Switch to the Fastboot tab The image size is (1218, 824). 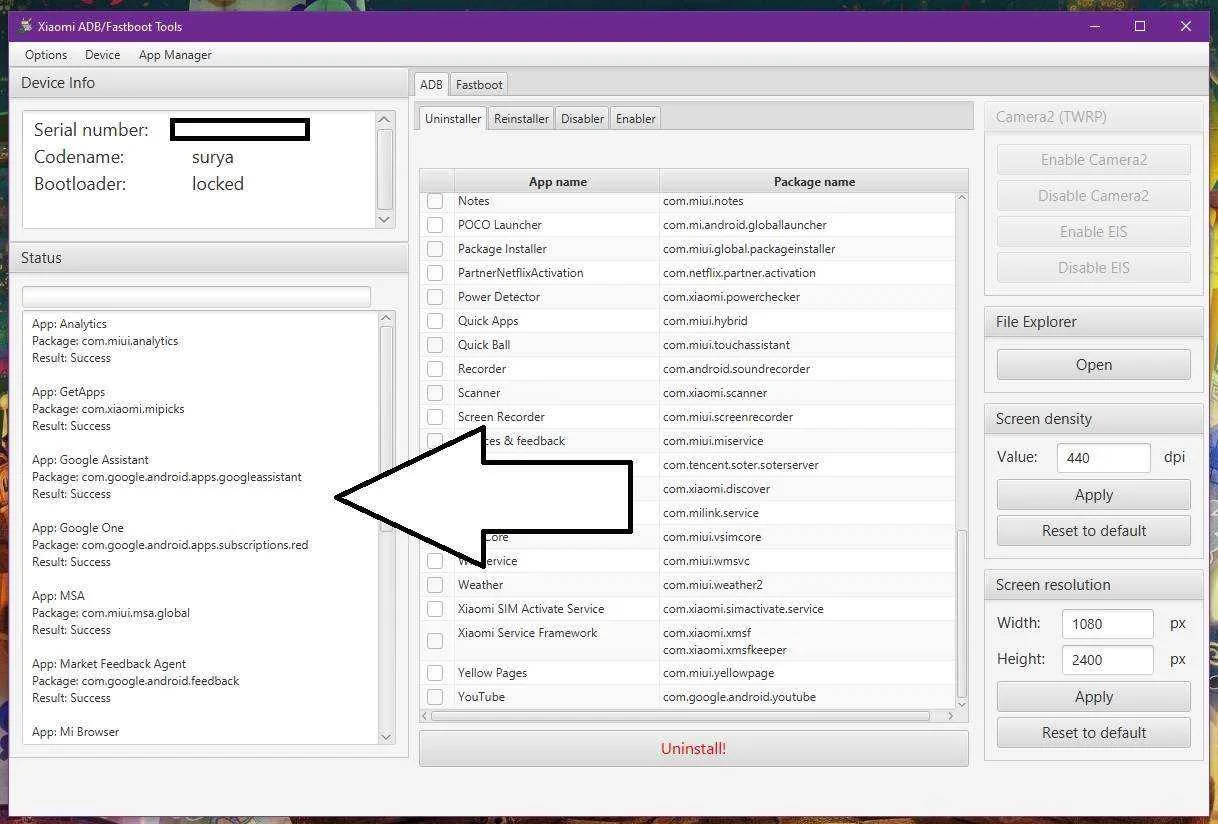click(x=479, y=85)
